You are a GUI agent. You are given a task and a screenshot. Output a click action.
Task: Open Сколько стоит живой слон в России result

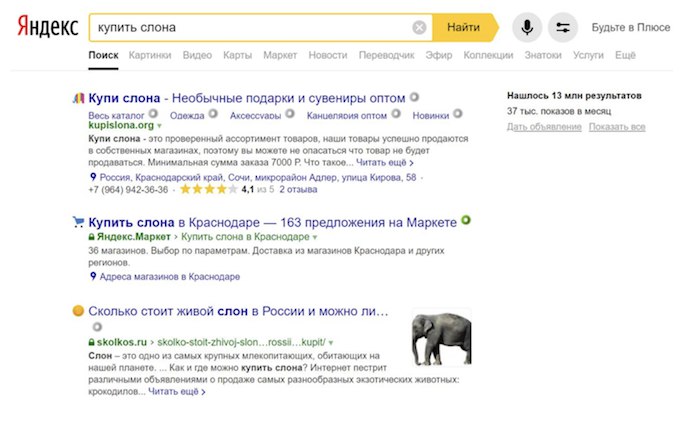tap(238, 311)
